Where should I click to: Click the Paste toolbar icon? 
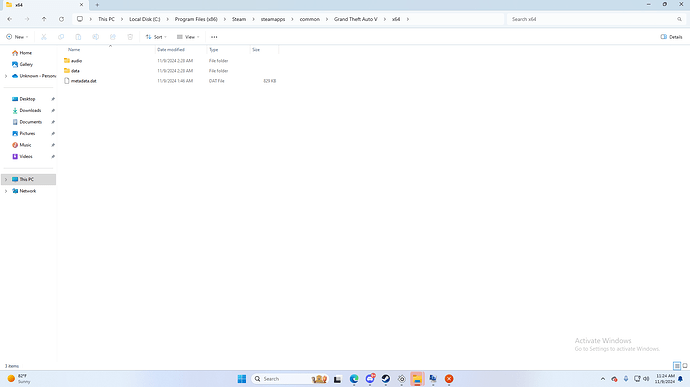coord(78,37)
